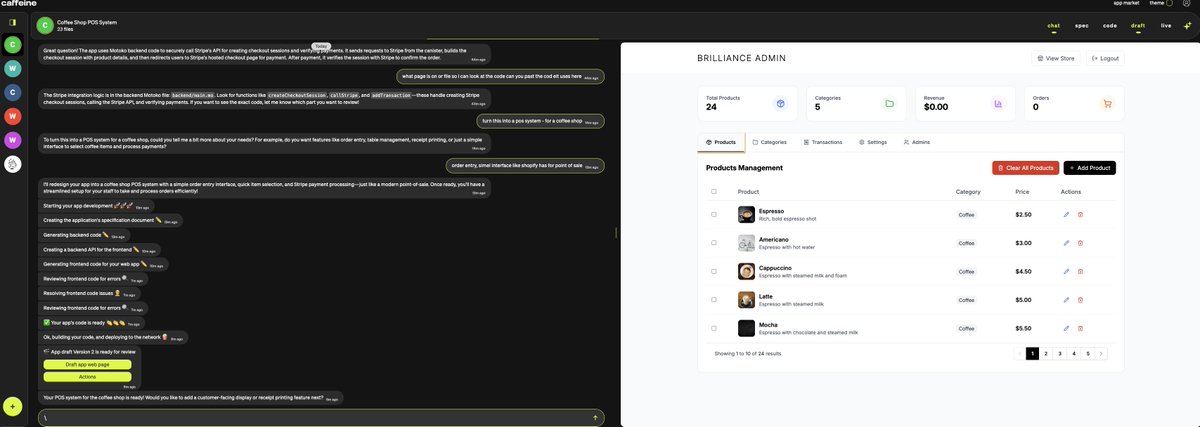Open the teal W project avatar in sidebar

pyautogui.click(x=12, y=68)
